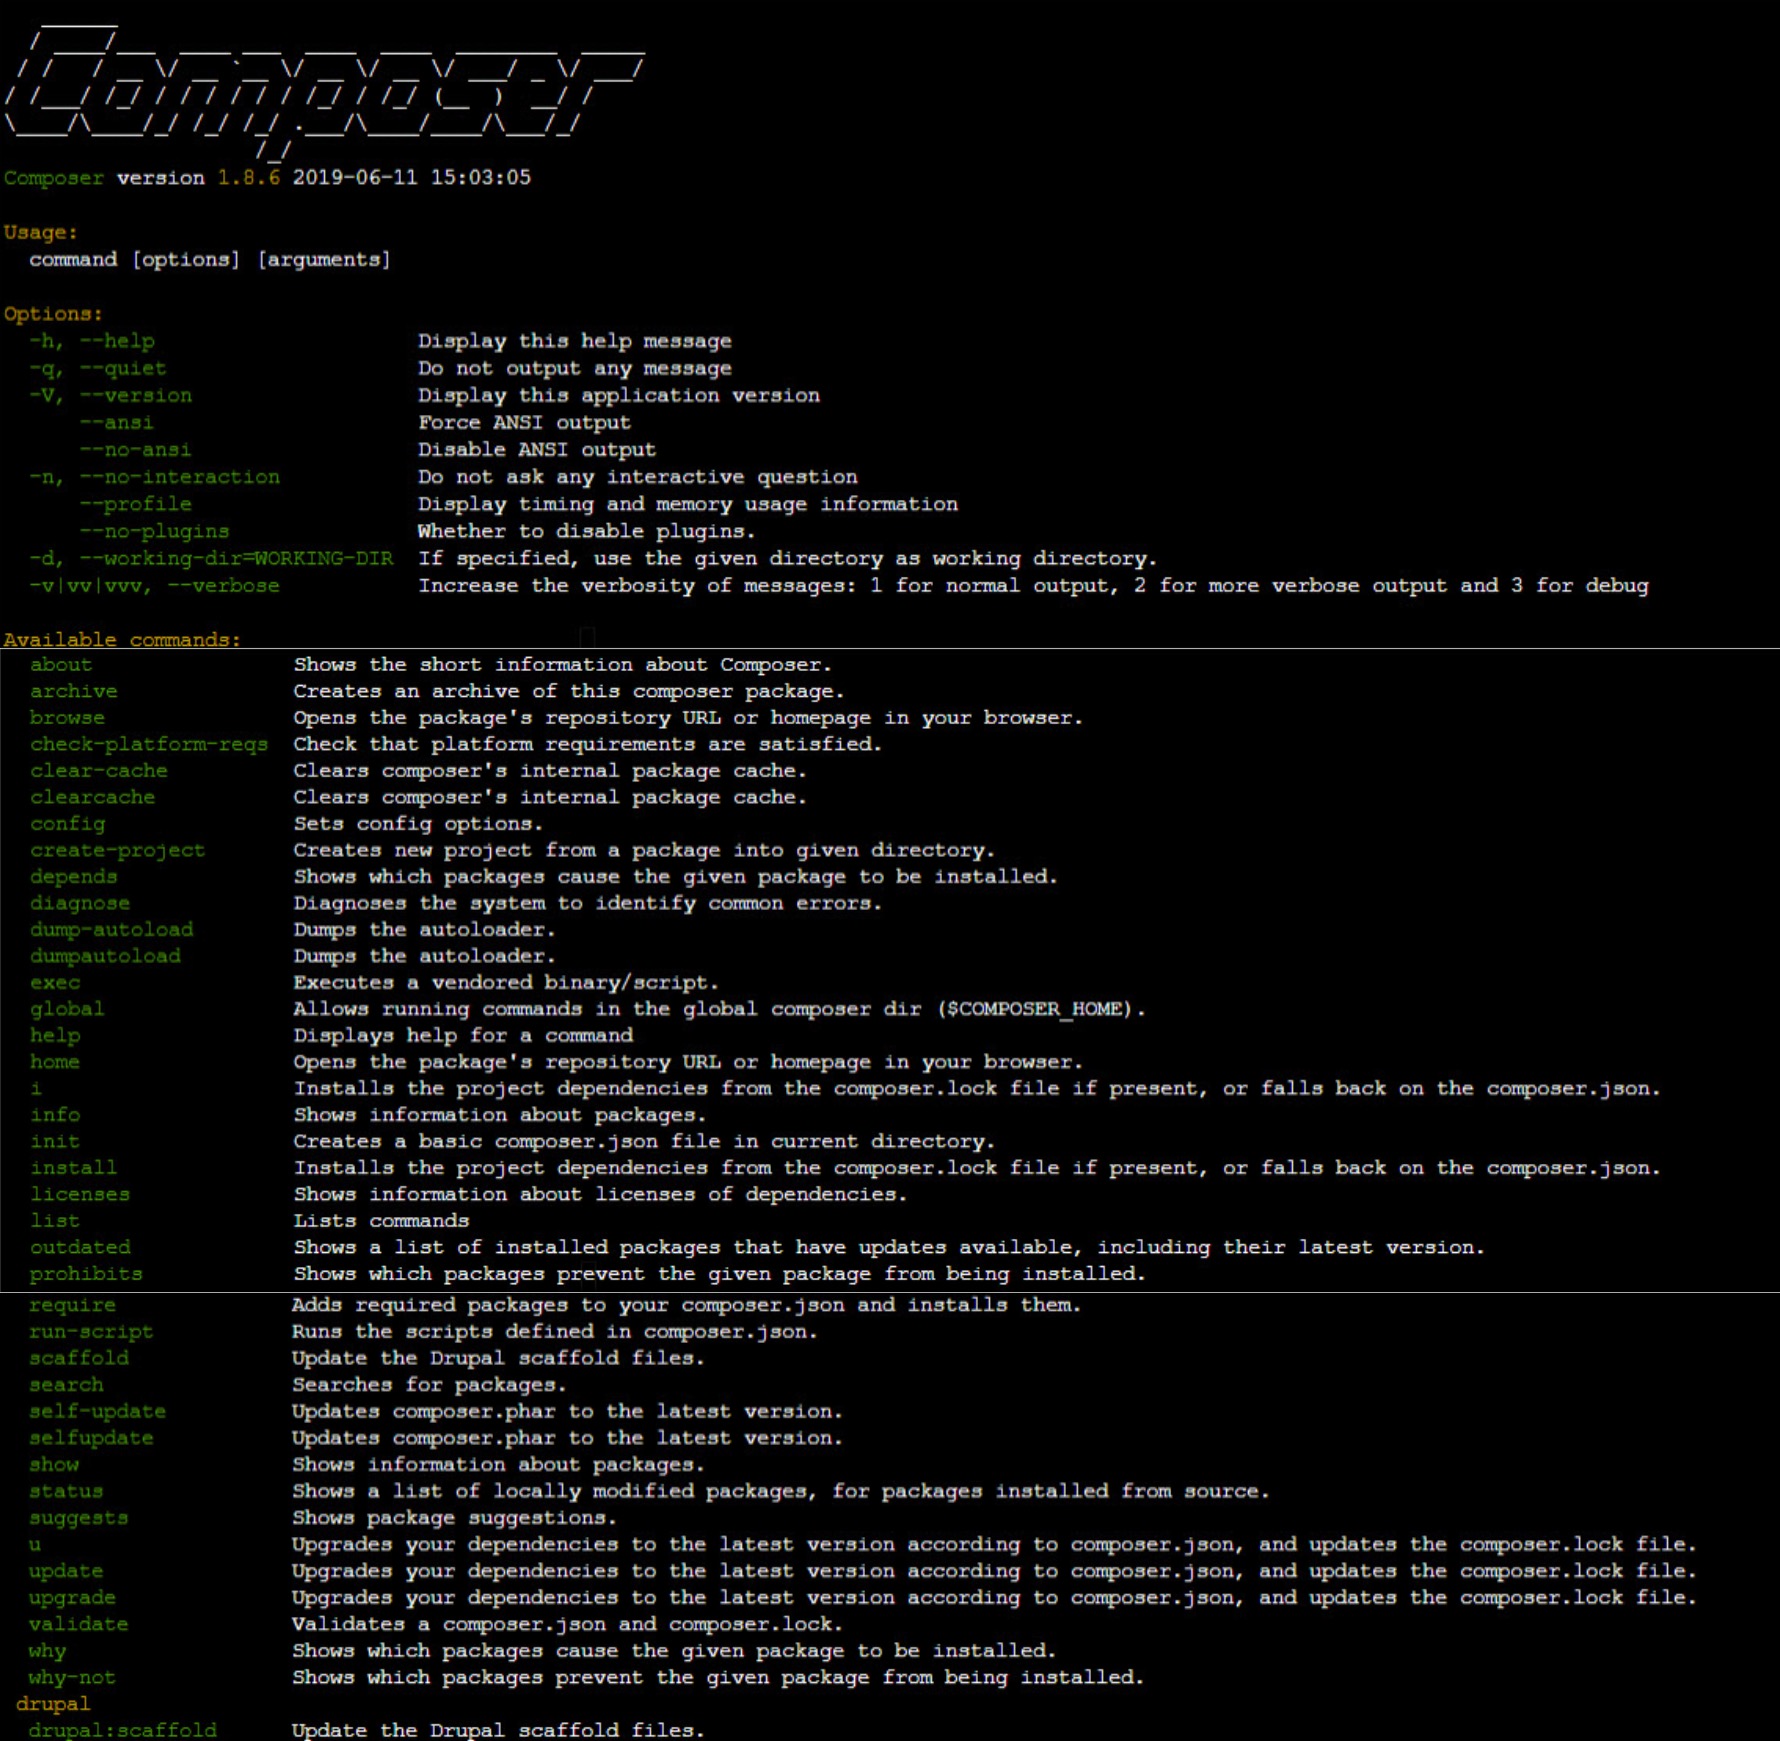Select the 'check-platform-reqs' command
The width and height of the screenshot is (1780, 1741).
[149, 744]
